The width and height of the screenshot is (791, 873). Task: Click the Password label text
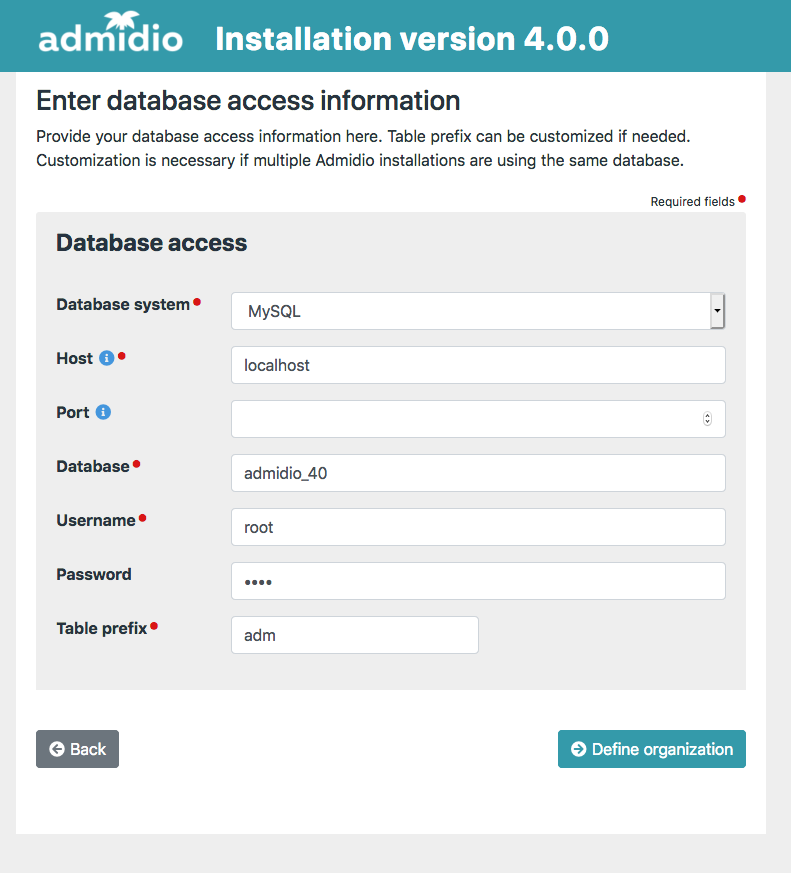pos(93,574)
